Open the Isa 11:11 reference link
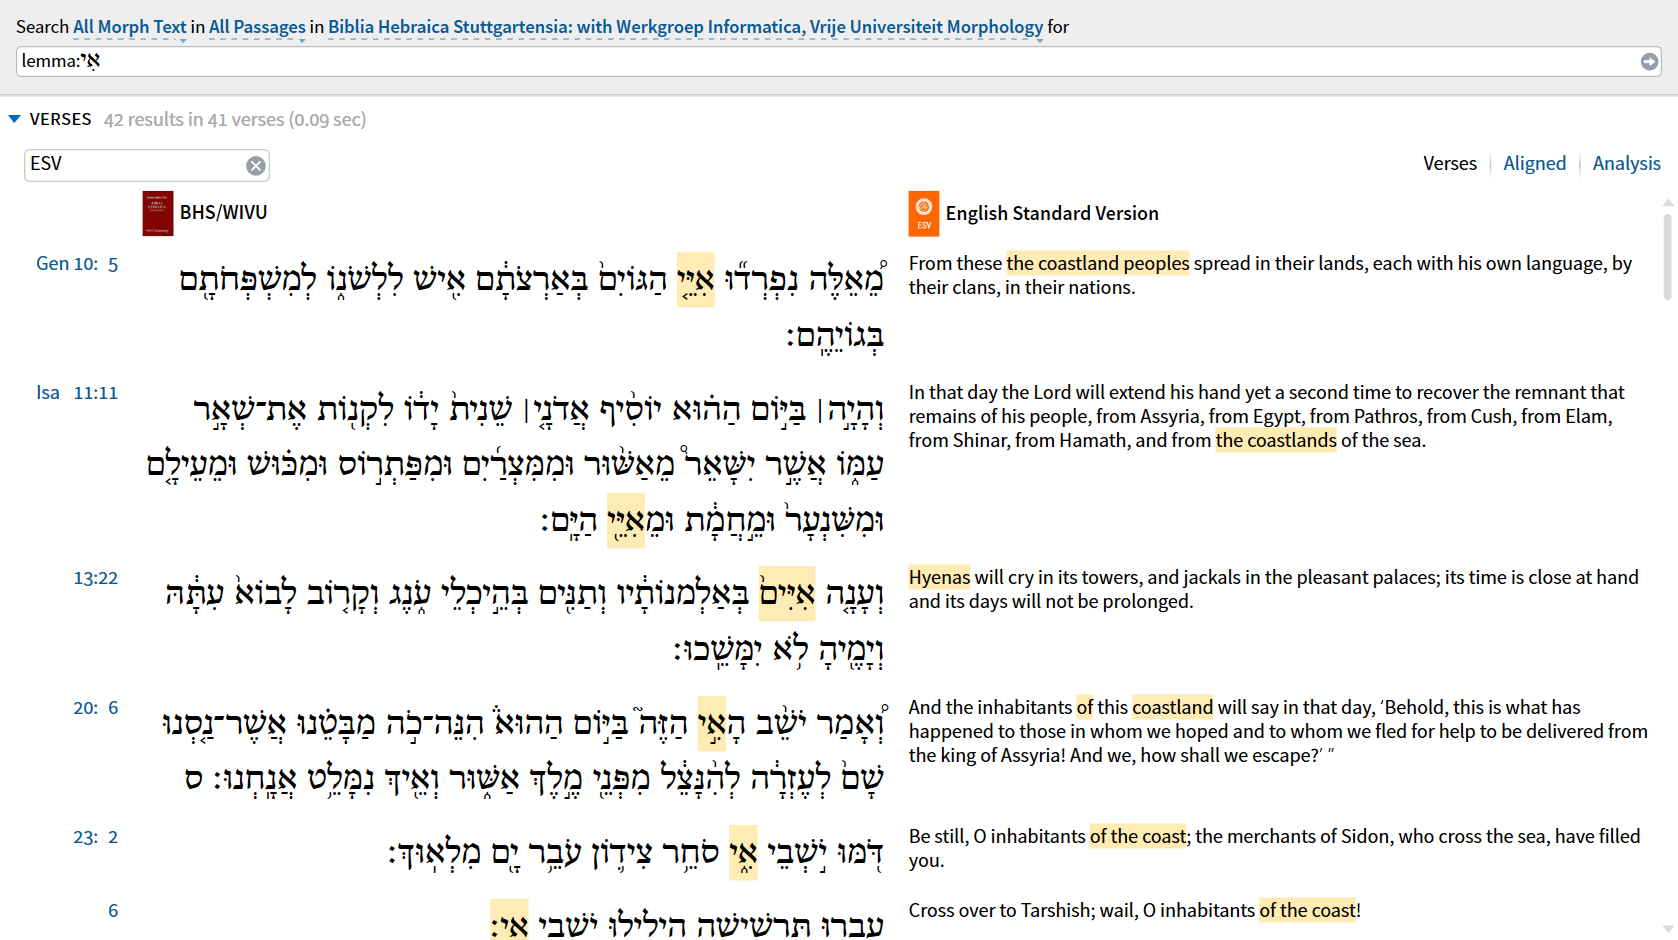 pos(77,393)
